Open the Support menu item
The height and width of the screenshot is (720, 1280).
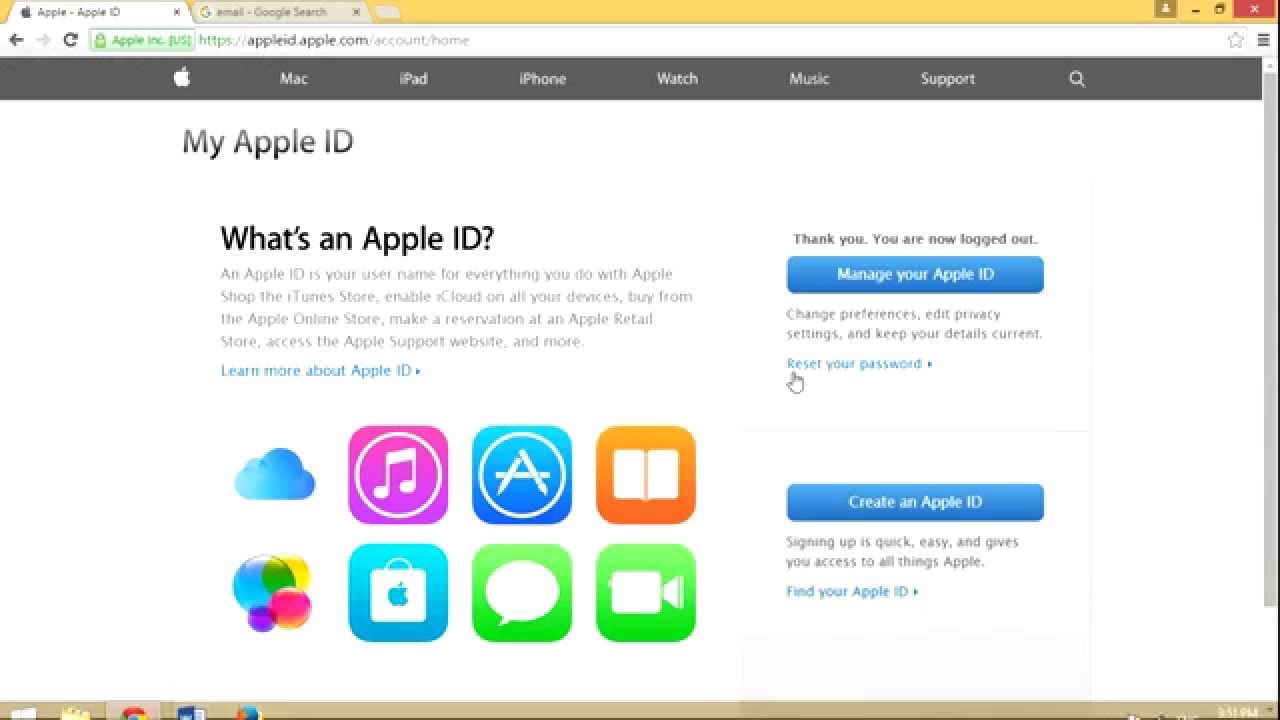[948, 79]
